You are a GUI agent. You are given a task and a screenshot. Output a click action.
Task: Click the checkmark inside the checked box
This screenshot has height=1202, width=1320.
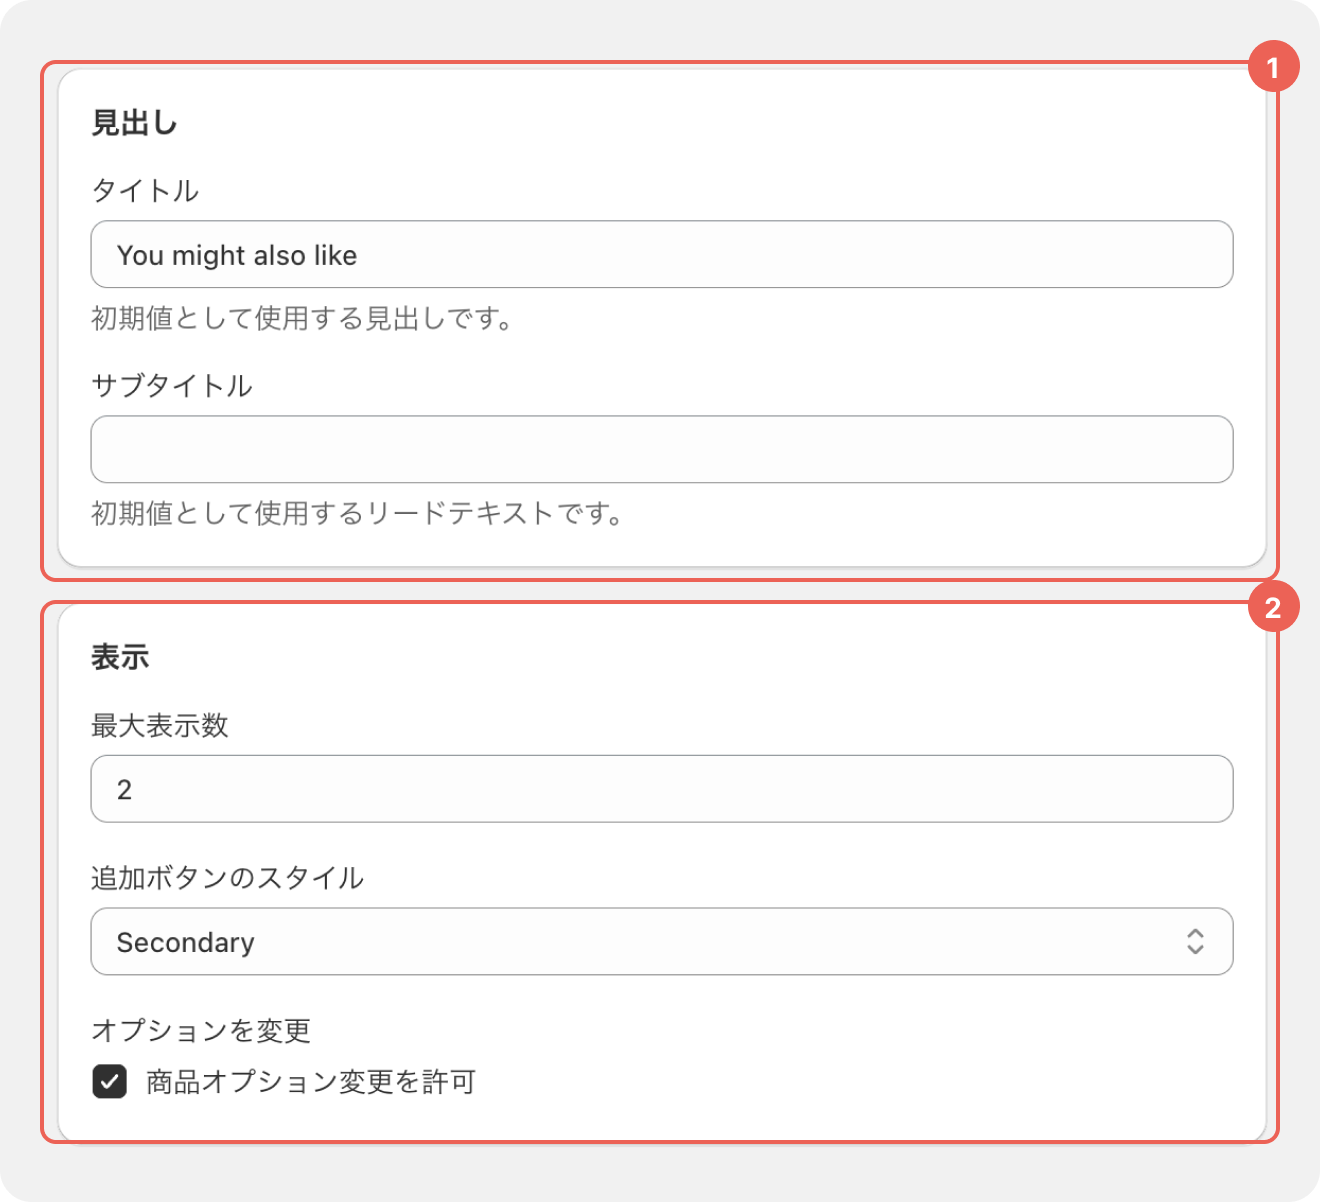[110, 1081]
